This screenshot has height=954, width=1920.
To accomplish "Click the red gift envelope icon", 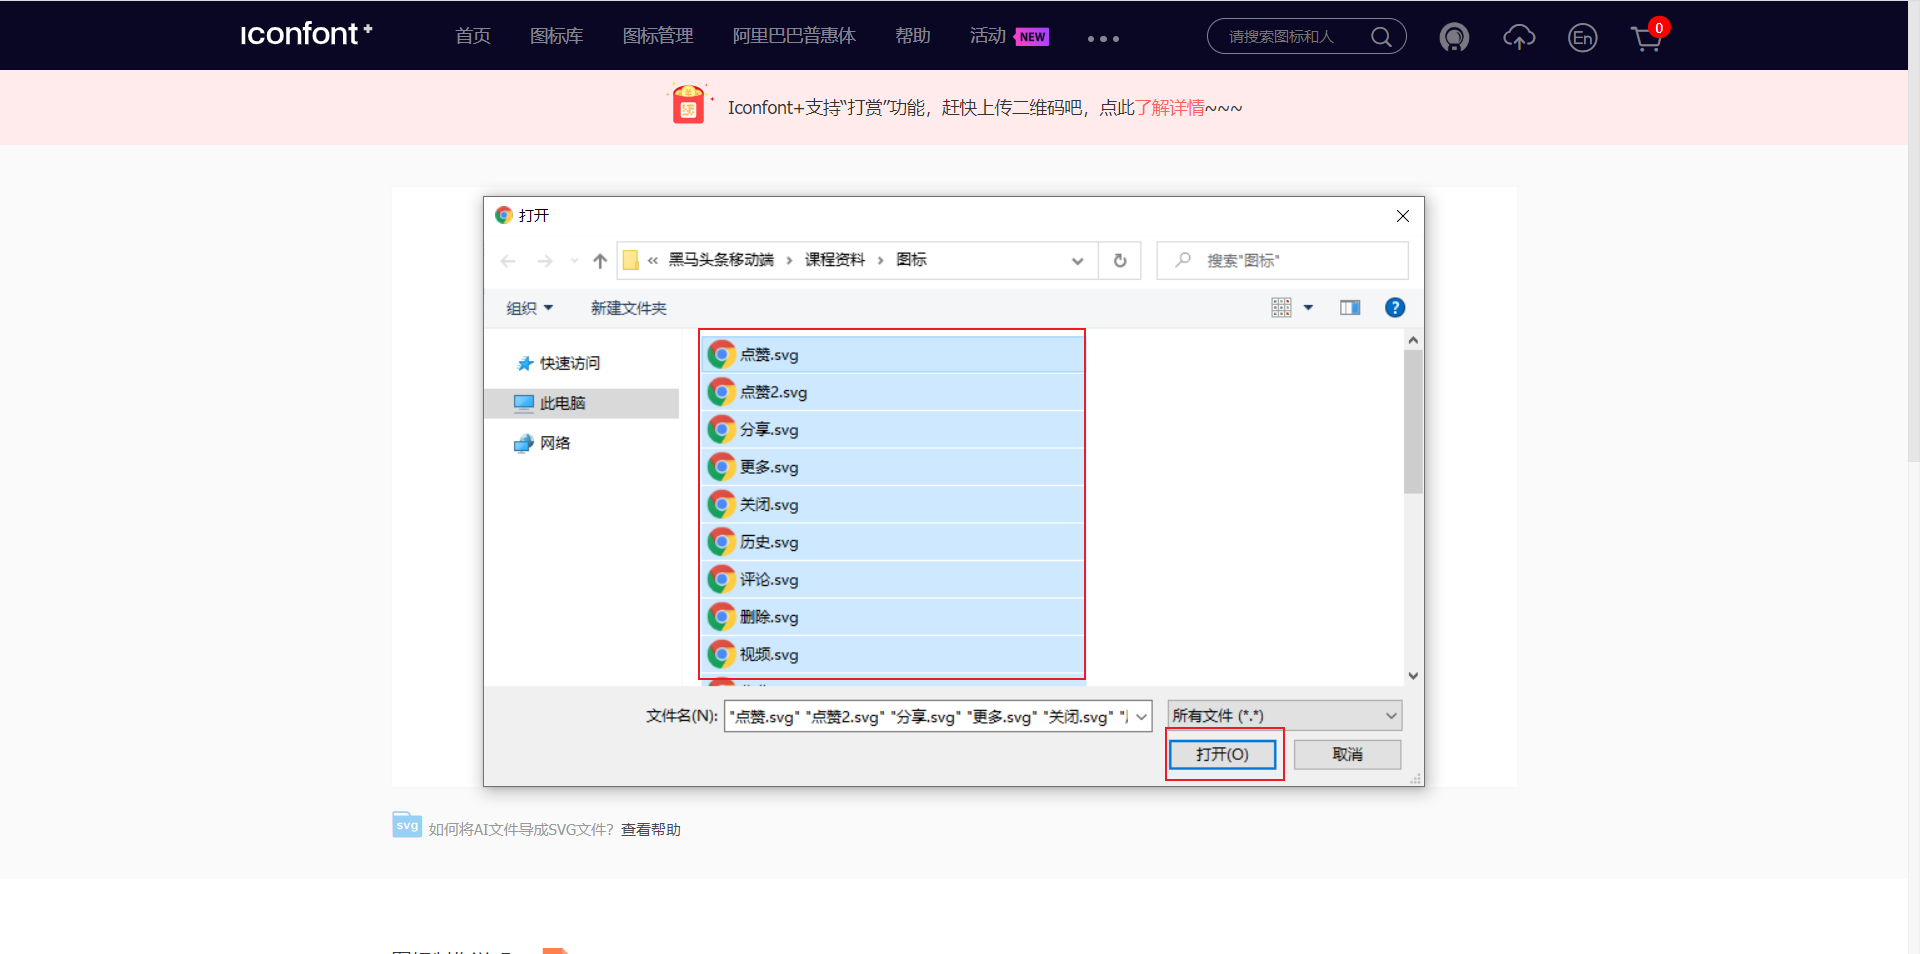I will (688, 104).
